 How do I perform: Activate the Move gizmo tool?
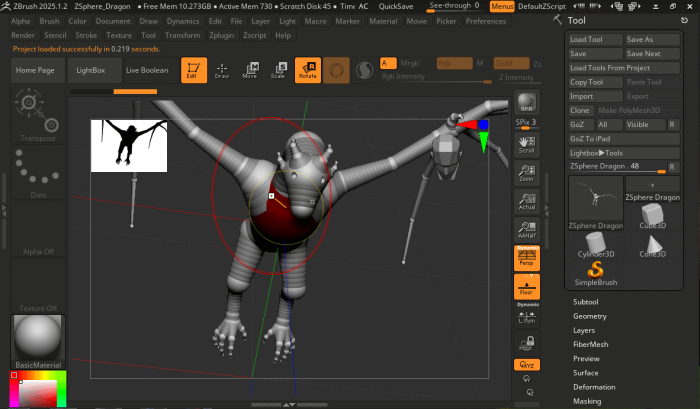[250, 70]
